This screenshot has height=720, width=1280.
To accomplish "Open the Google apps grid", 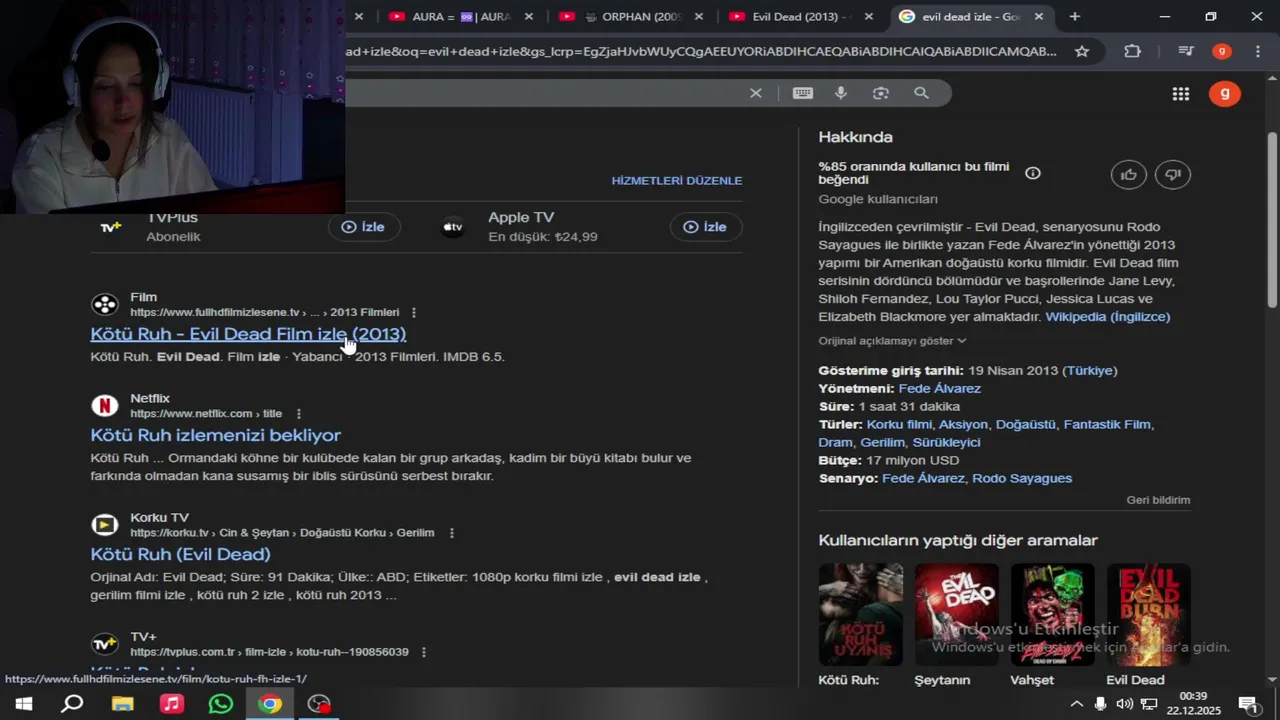I will 1181,94.
